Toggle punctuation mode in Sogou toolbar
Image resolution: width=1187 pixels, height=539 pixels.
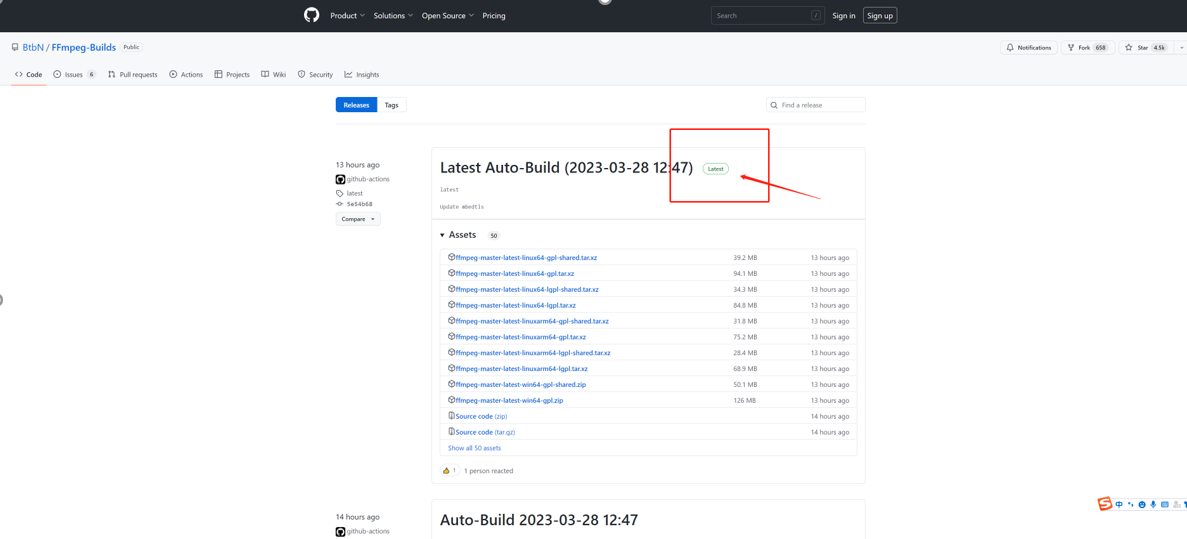[x=1130, y=504]
